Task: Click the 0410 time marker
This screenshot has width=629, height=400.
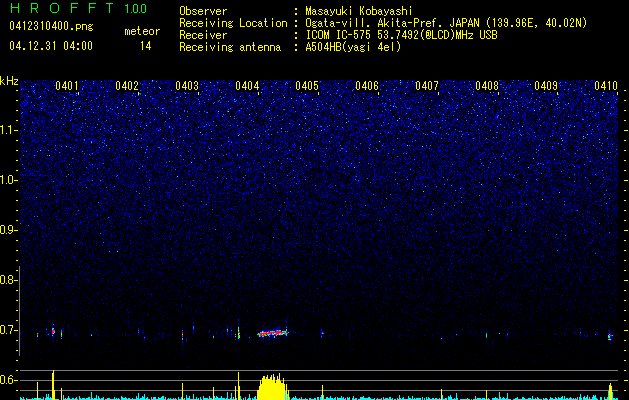Action: point(606,86)
